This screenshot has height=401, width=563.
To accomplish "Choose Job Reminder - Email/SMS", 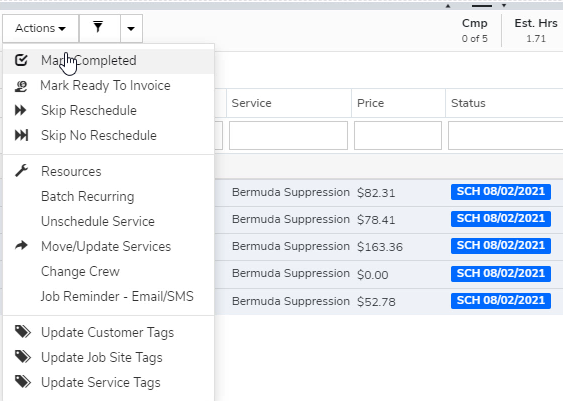I will (x=117, y=296).
